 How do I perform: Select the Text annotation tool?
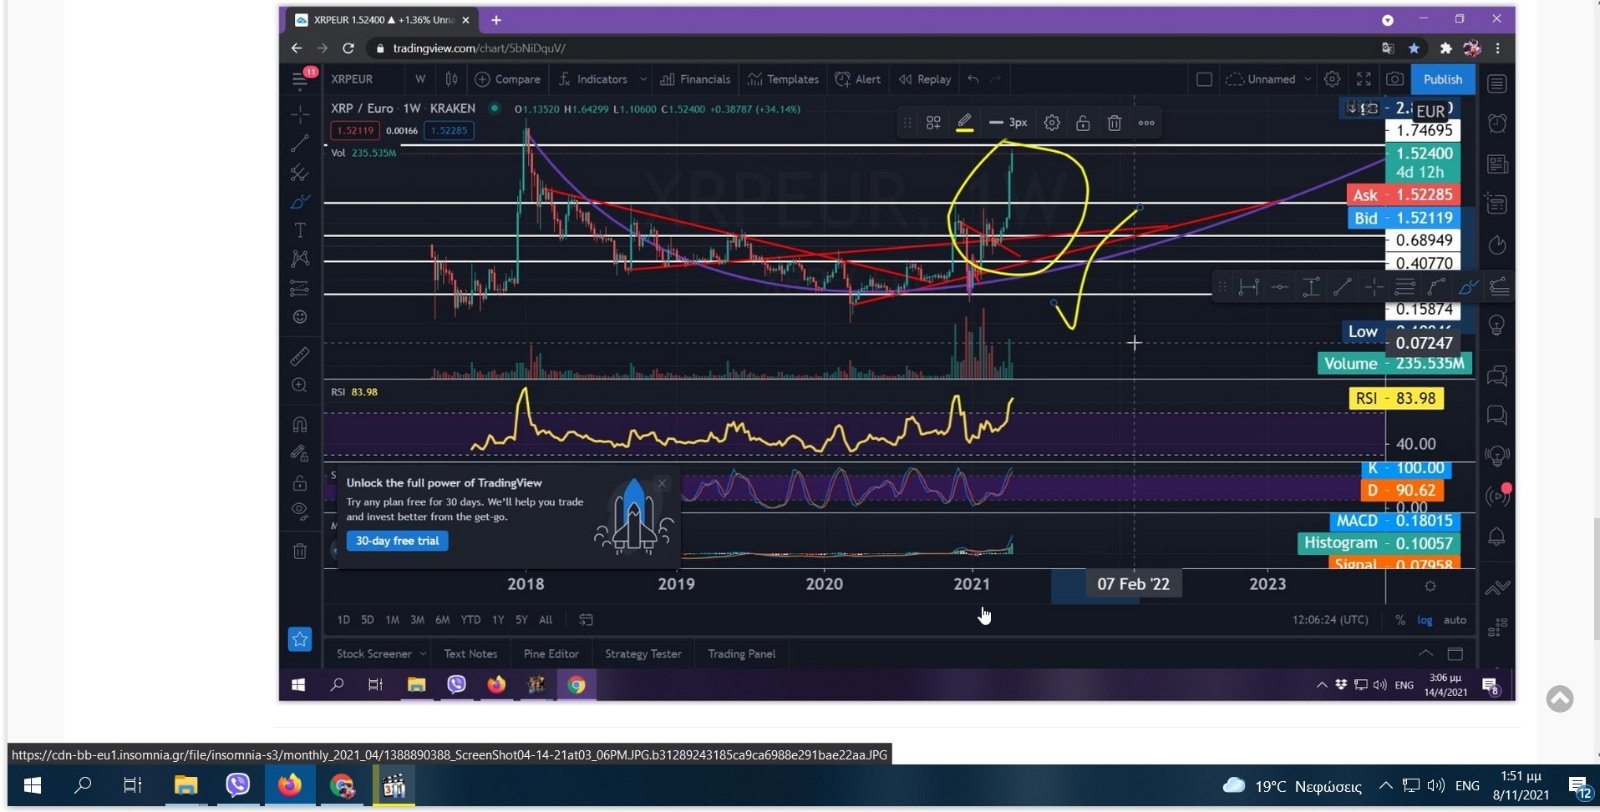coord(299,230)
